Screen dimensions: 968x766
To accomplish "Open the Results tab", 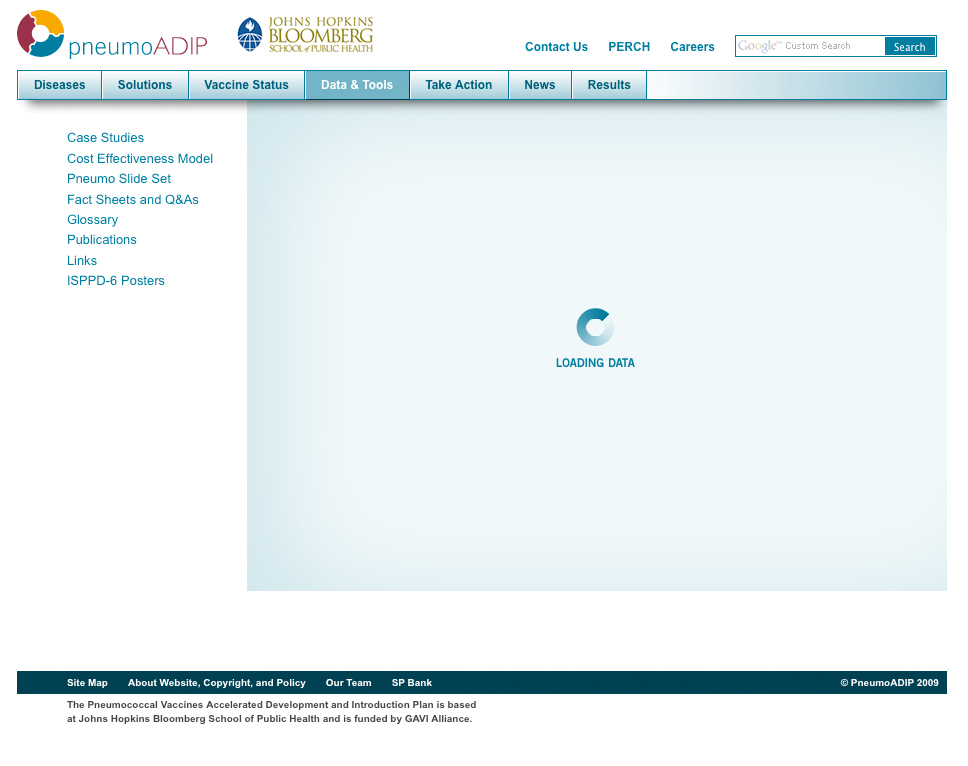I will (x=609, y=85).
